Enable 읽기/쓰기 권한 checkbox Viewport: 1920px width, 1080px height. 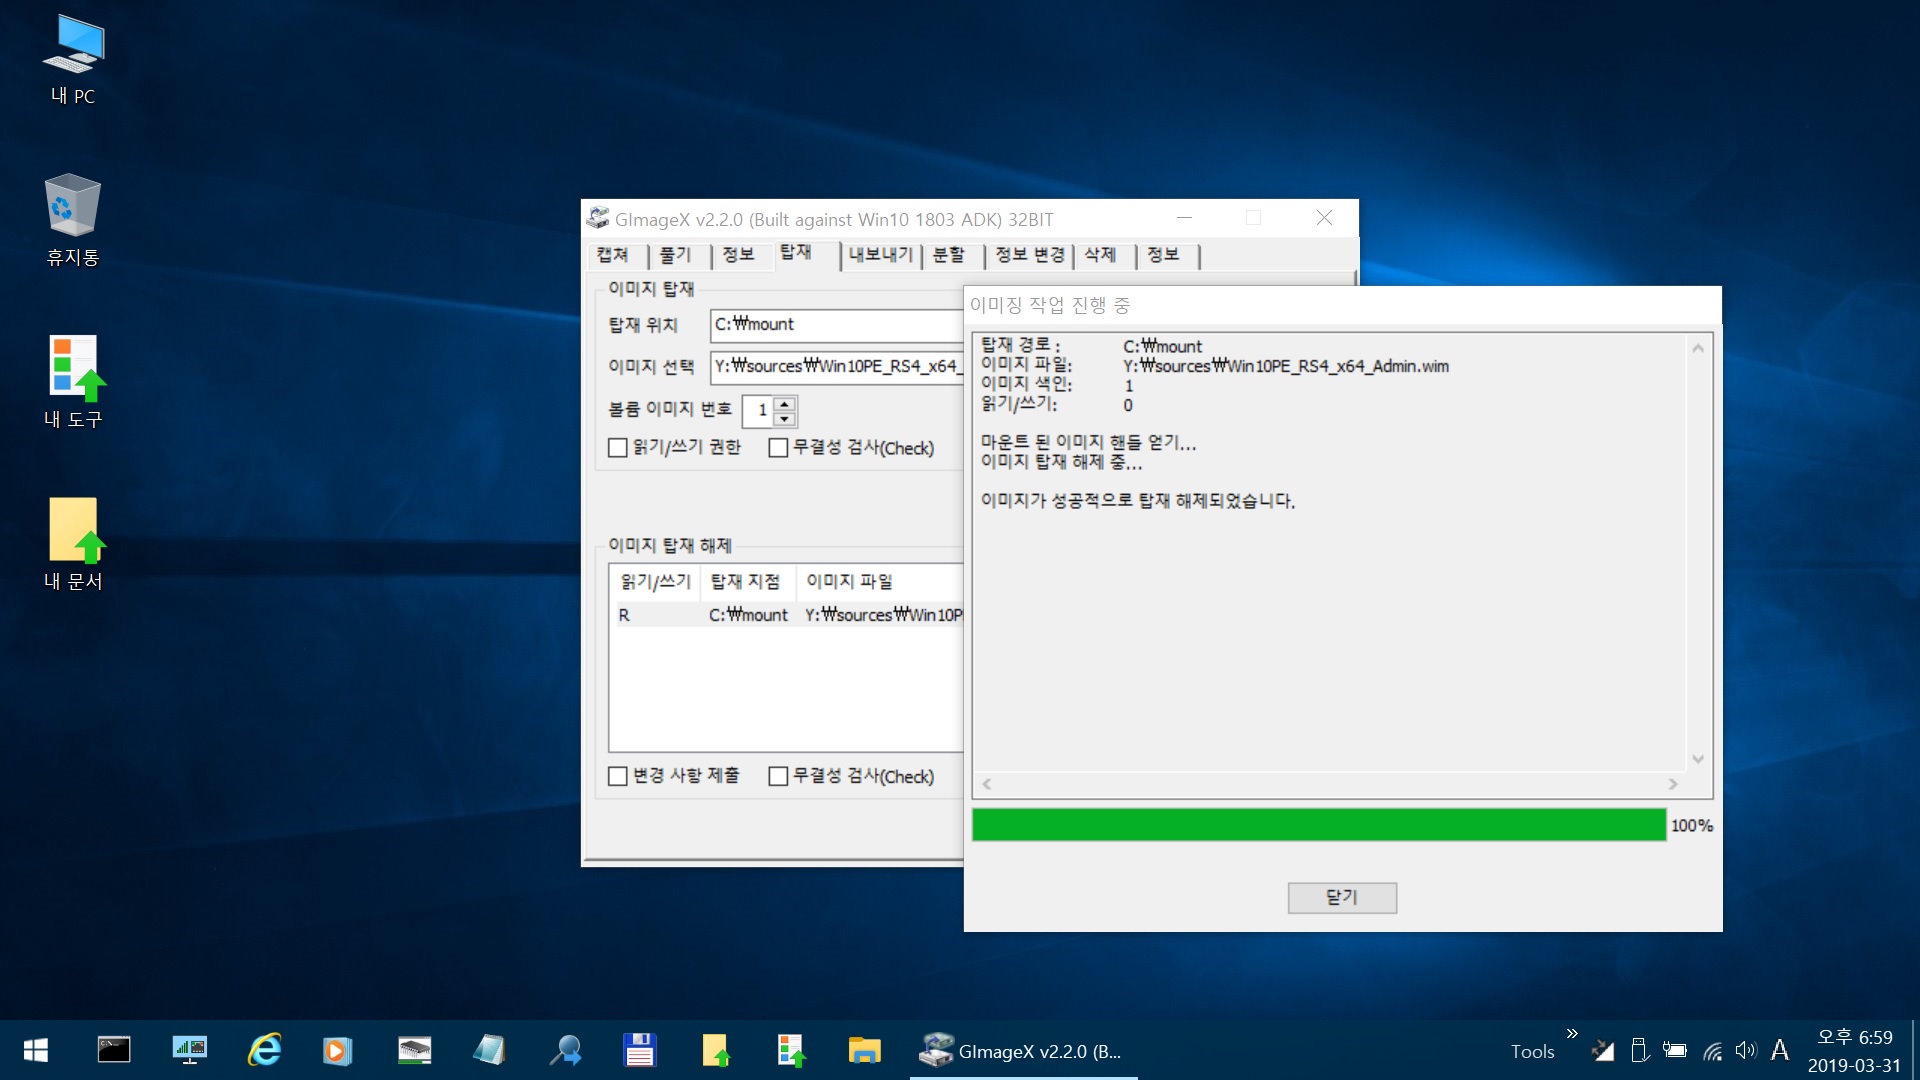(618, 447)
